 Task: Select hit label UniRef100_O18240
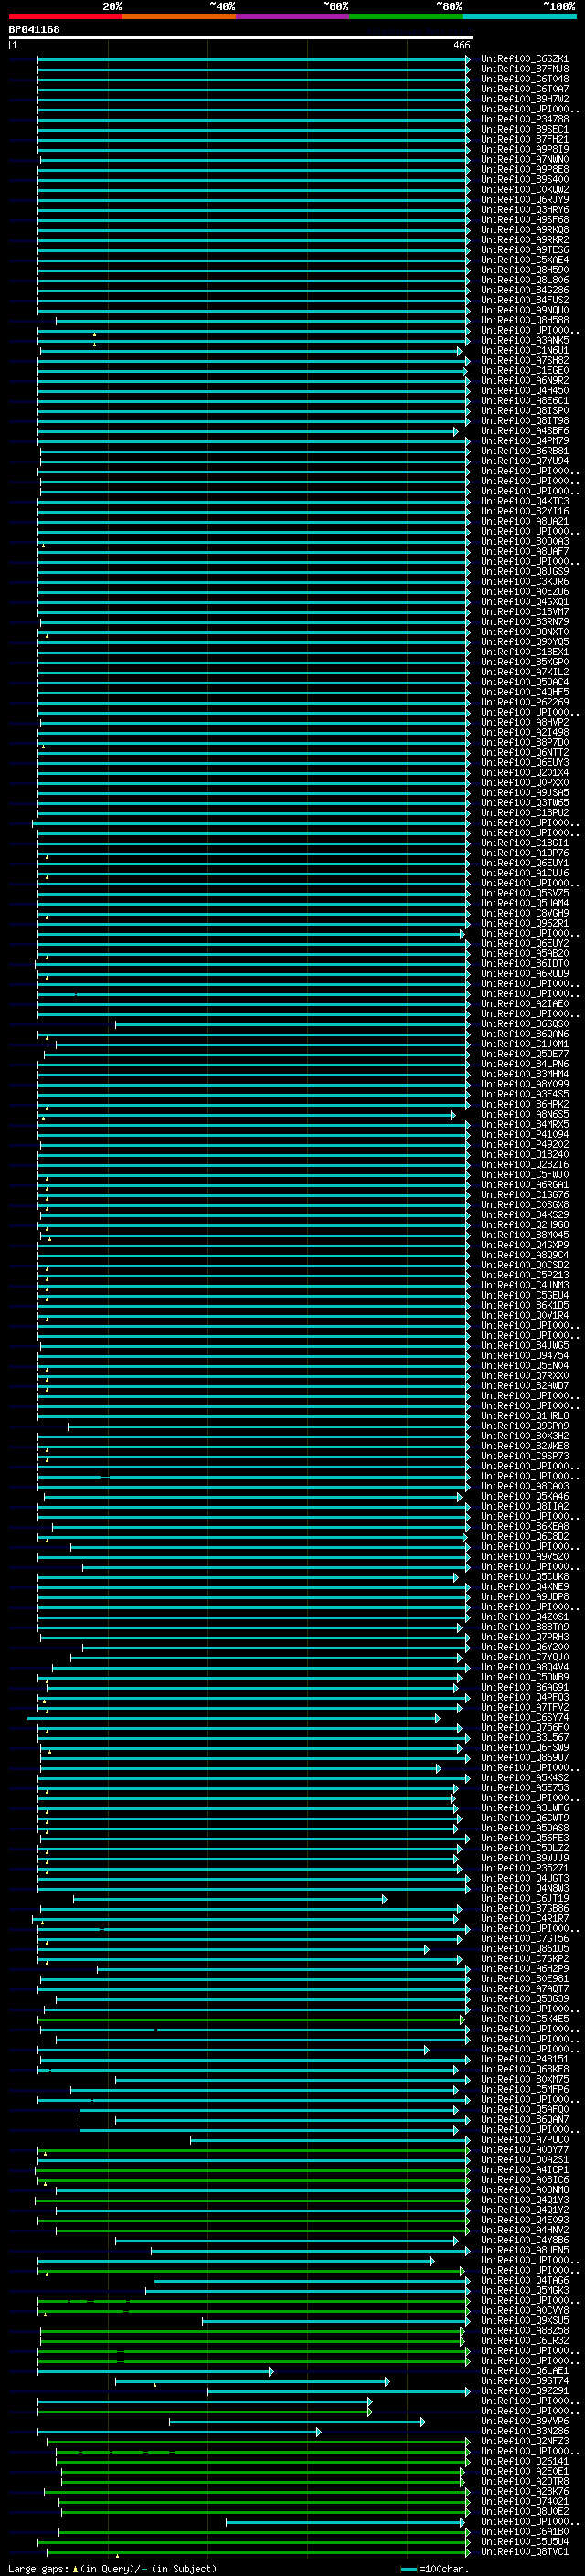click(524, 1154)
